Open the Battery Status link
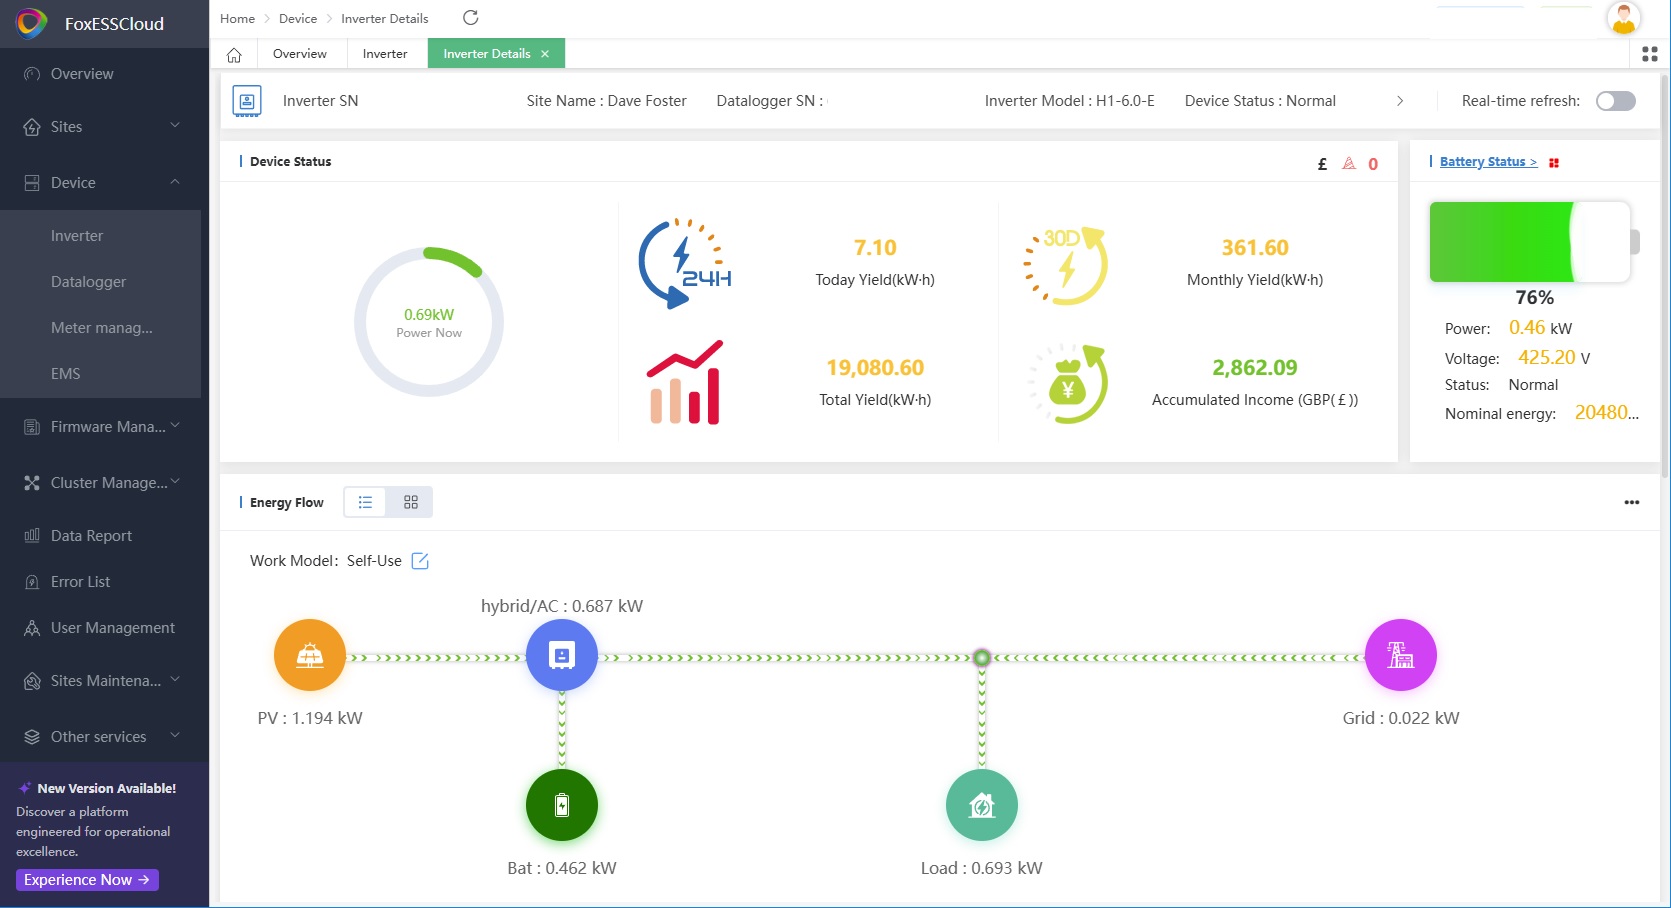 click(x=1488, y=162)
